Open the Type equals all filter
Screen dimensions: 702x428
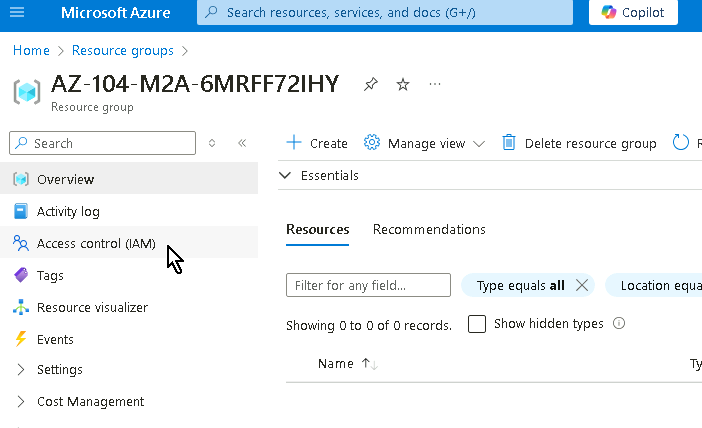(x=520, y=286)
